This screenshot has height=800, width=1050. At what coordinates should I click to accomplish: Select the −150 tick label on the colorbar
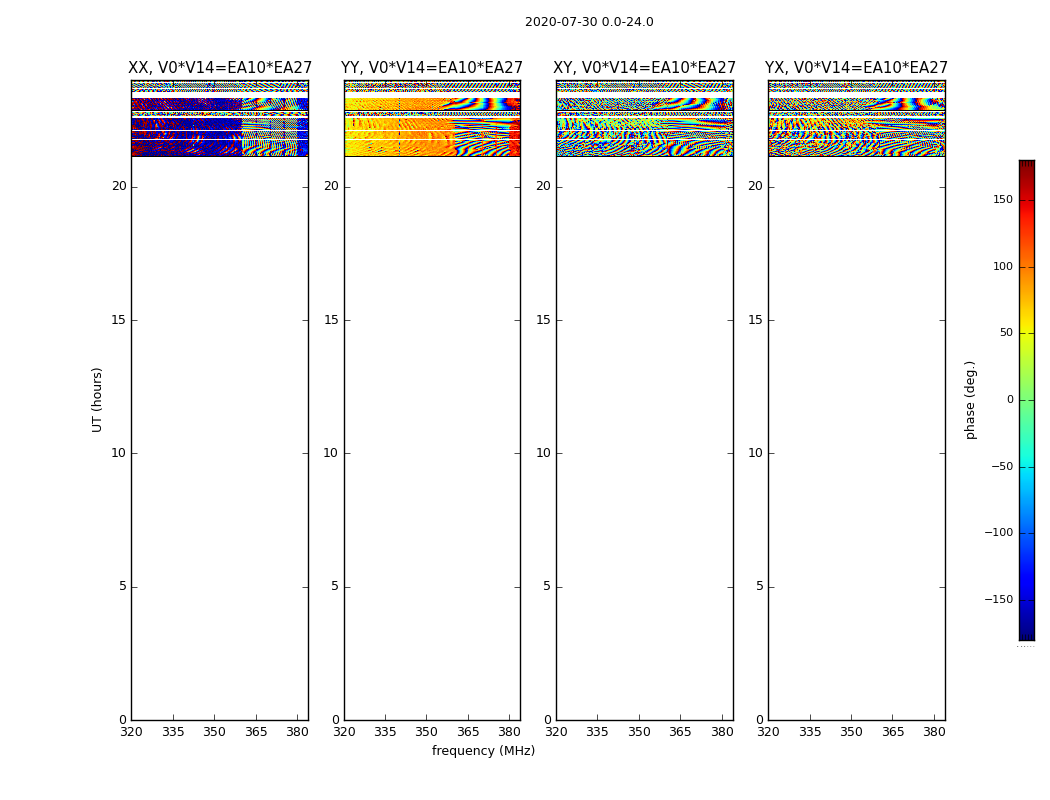(x=998, y=600)
